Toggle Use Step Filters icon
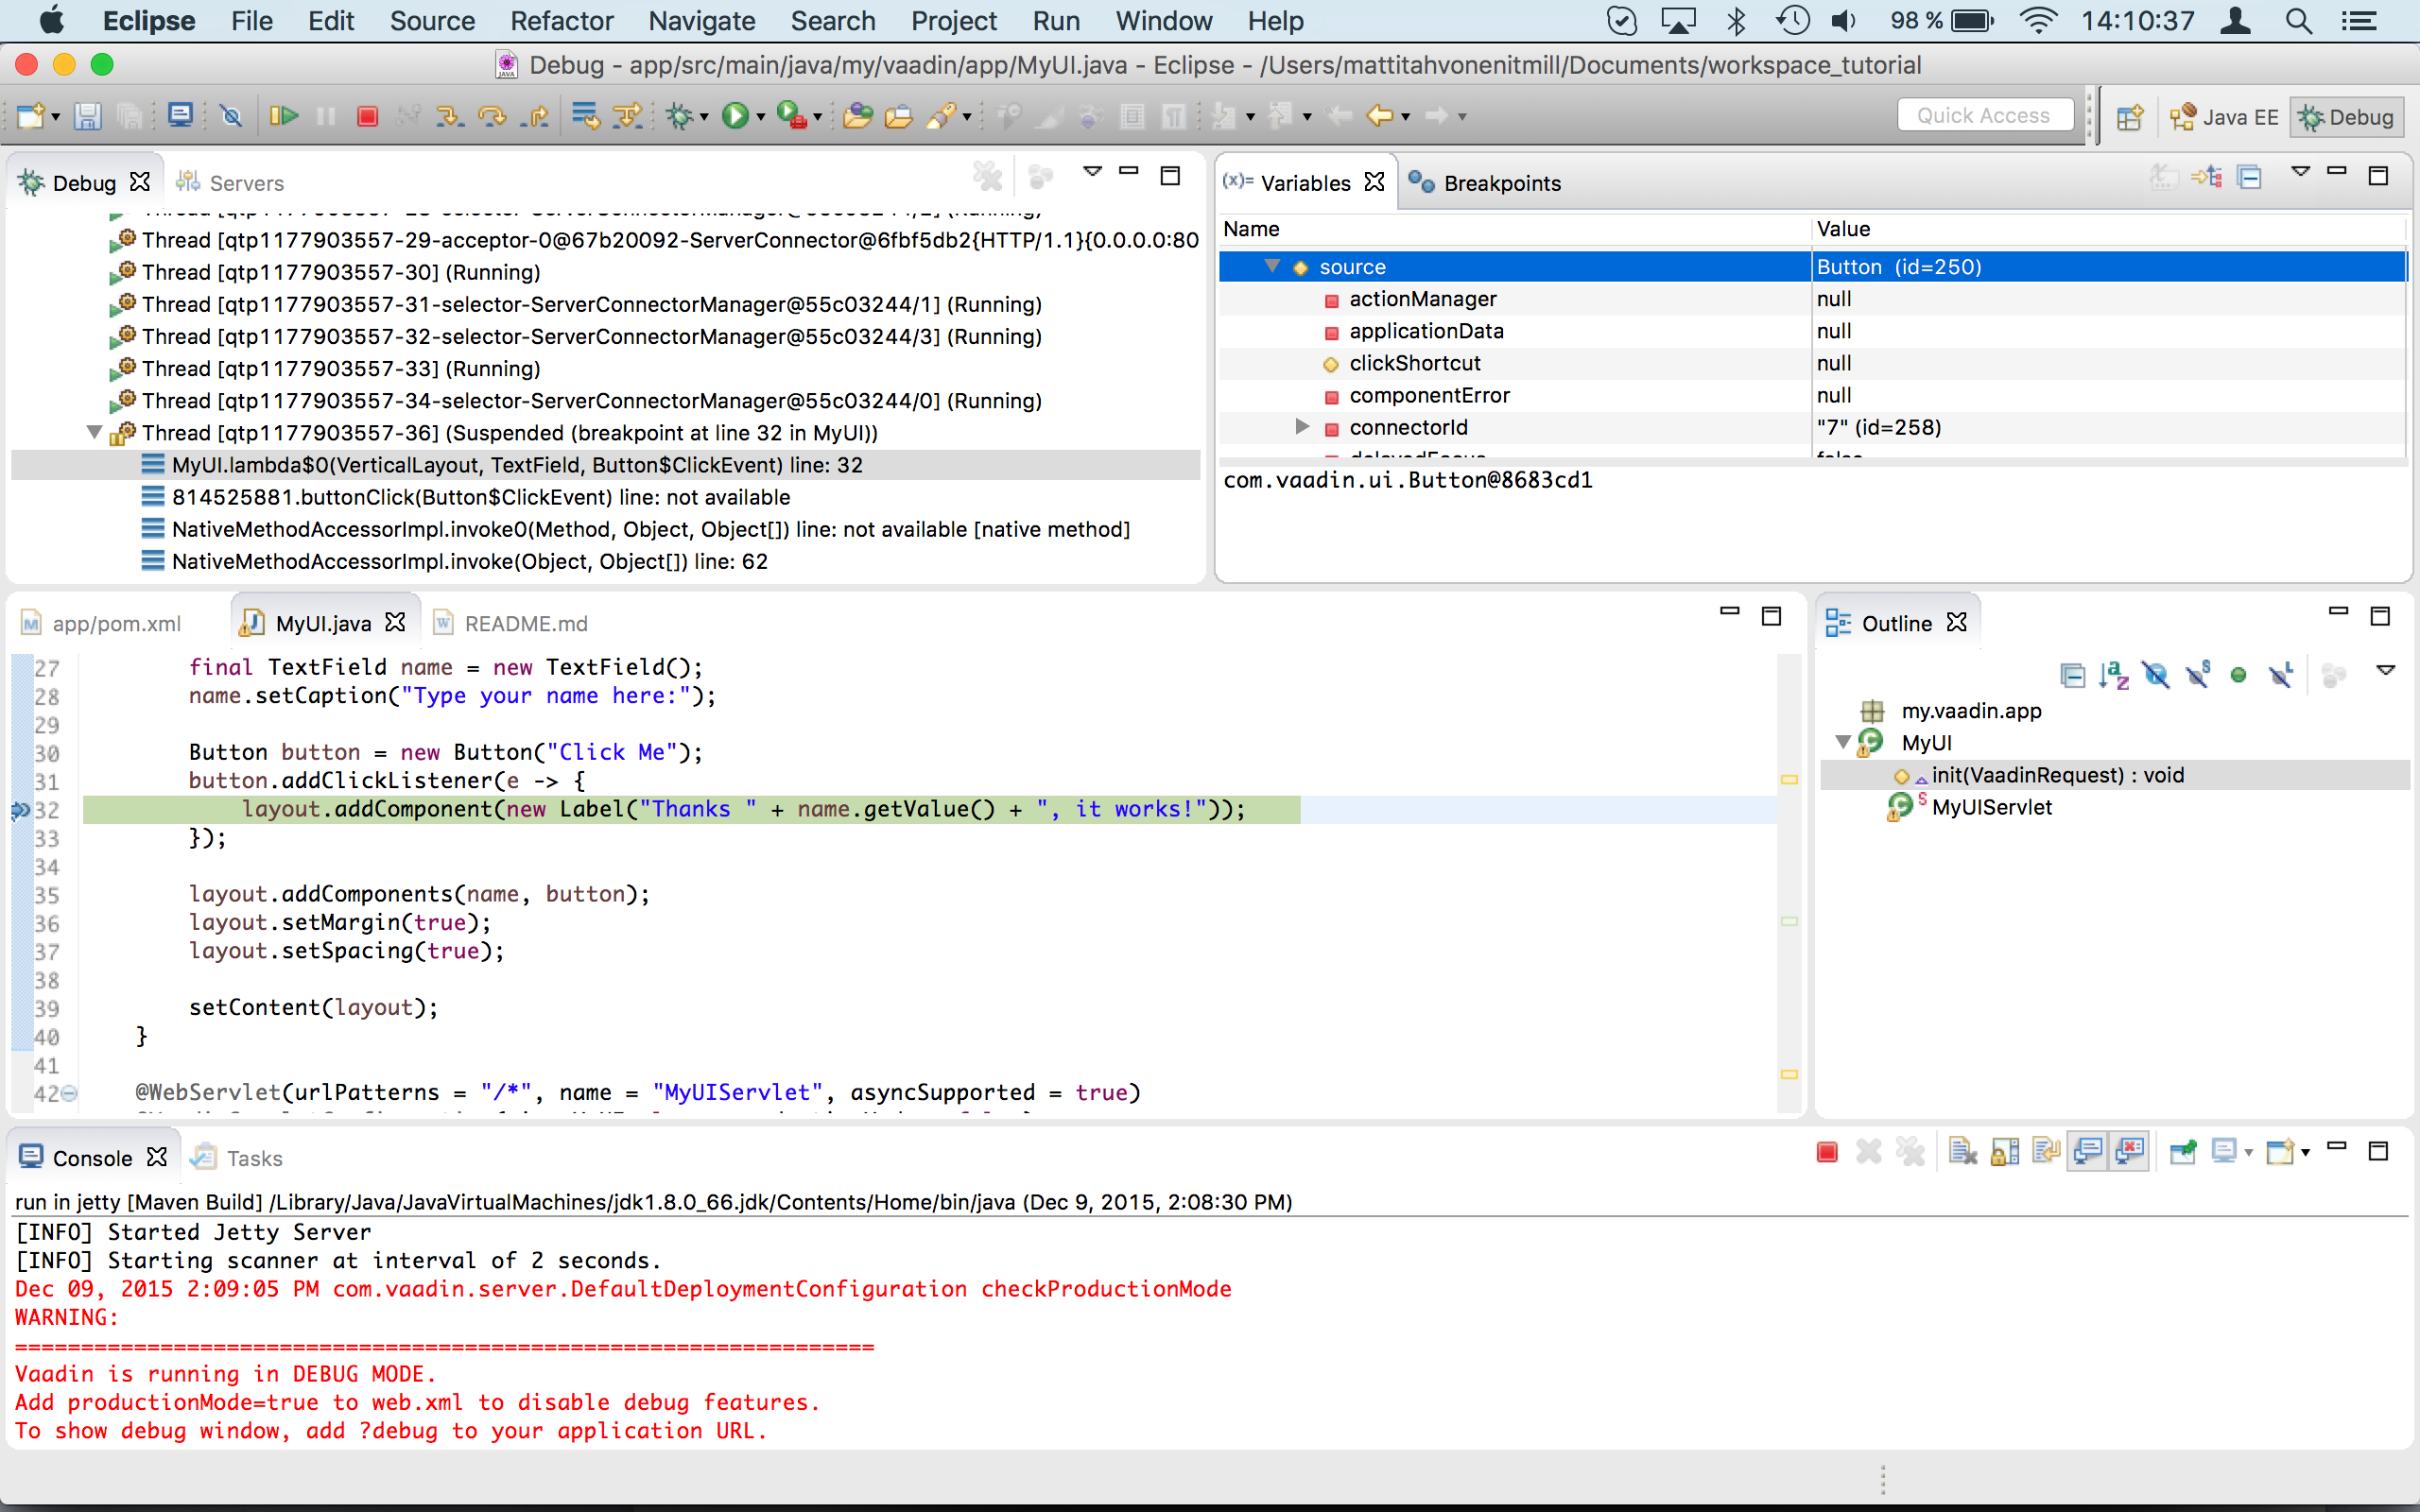Screen dimensions: 2420x1512 628,117
